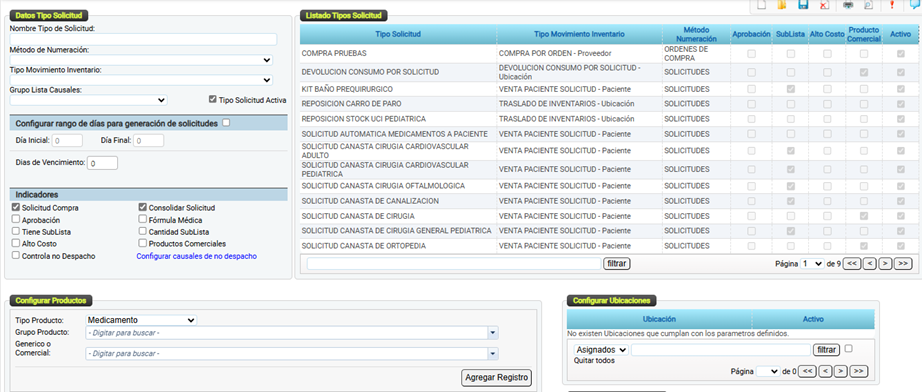This screenshot has height=392, width=922.
Task: Click the blue speech bubble icon
Action: 916,5
